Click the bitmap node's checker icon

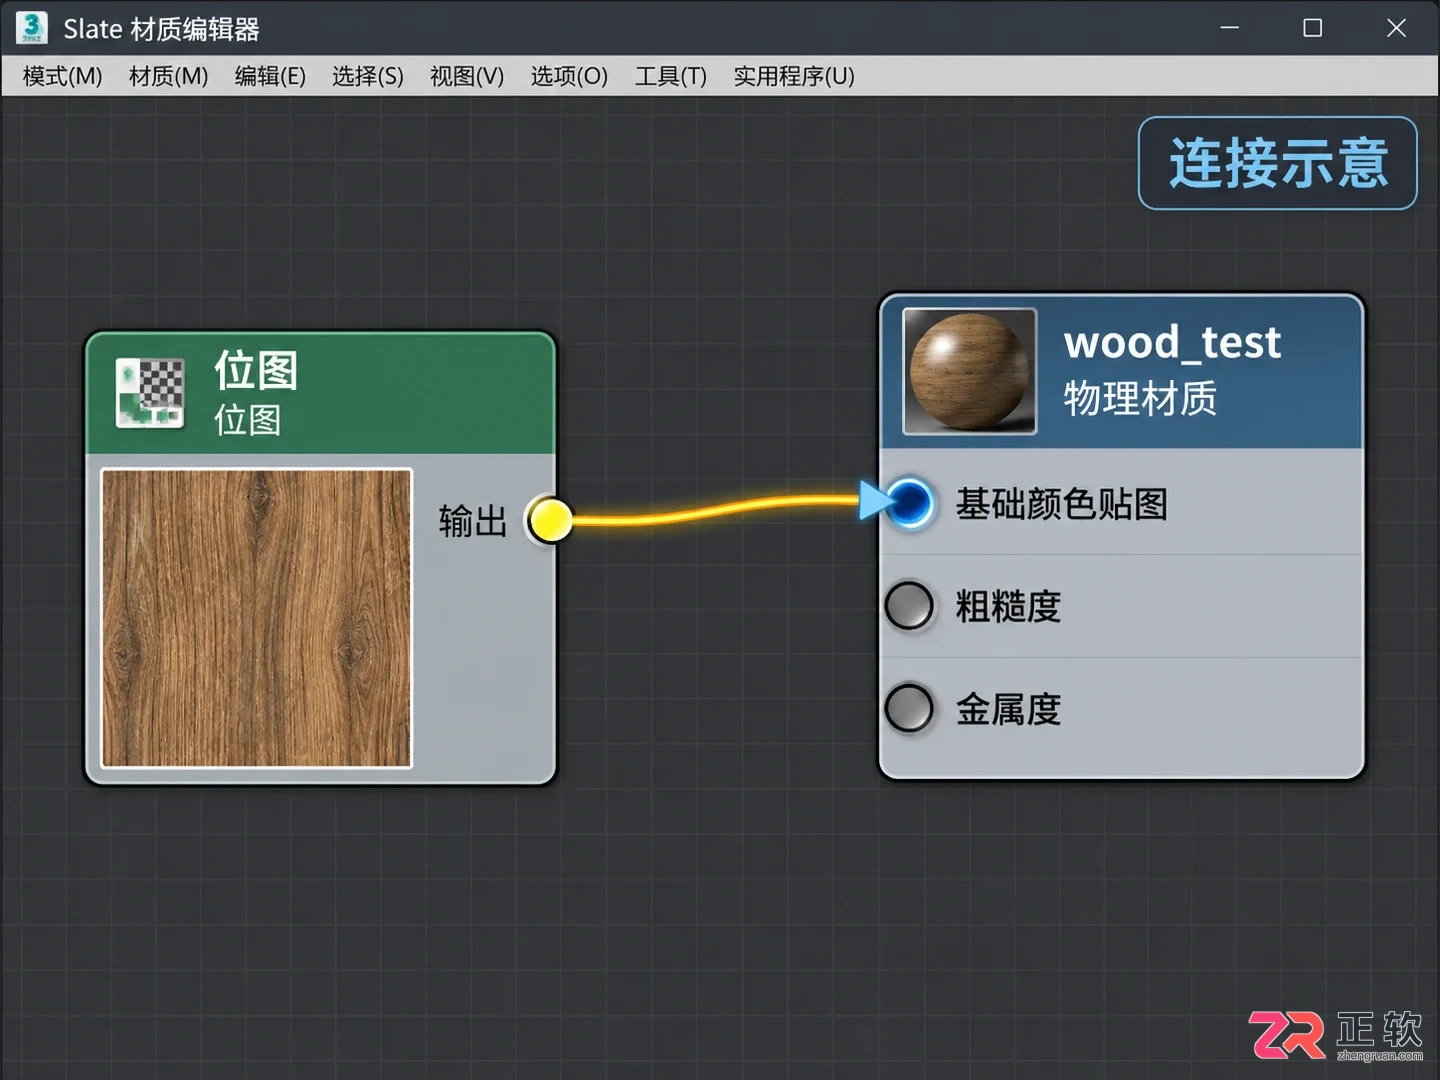click(x=150, y=393)
